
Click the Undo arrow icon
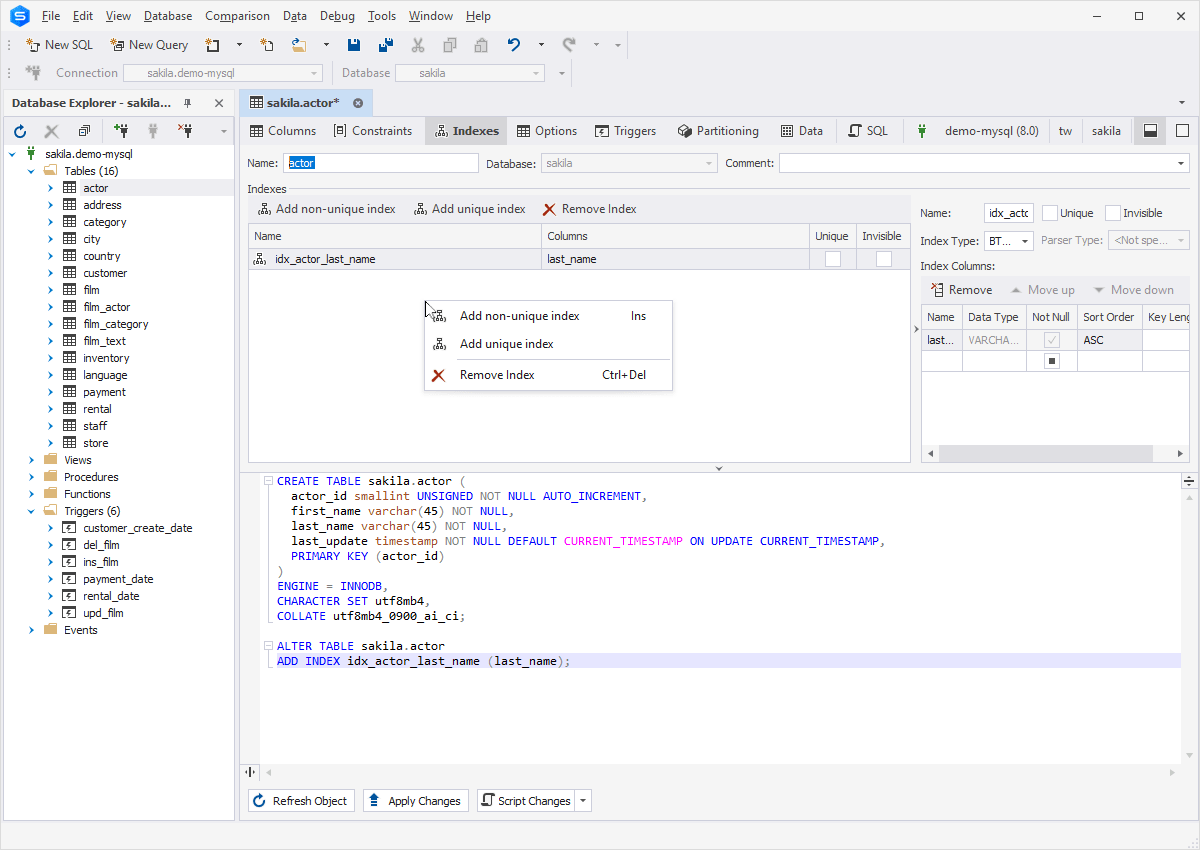point(514,45)
